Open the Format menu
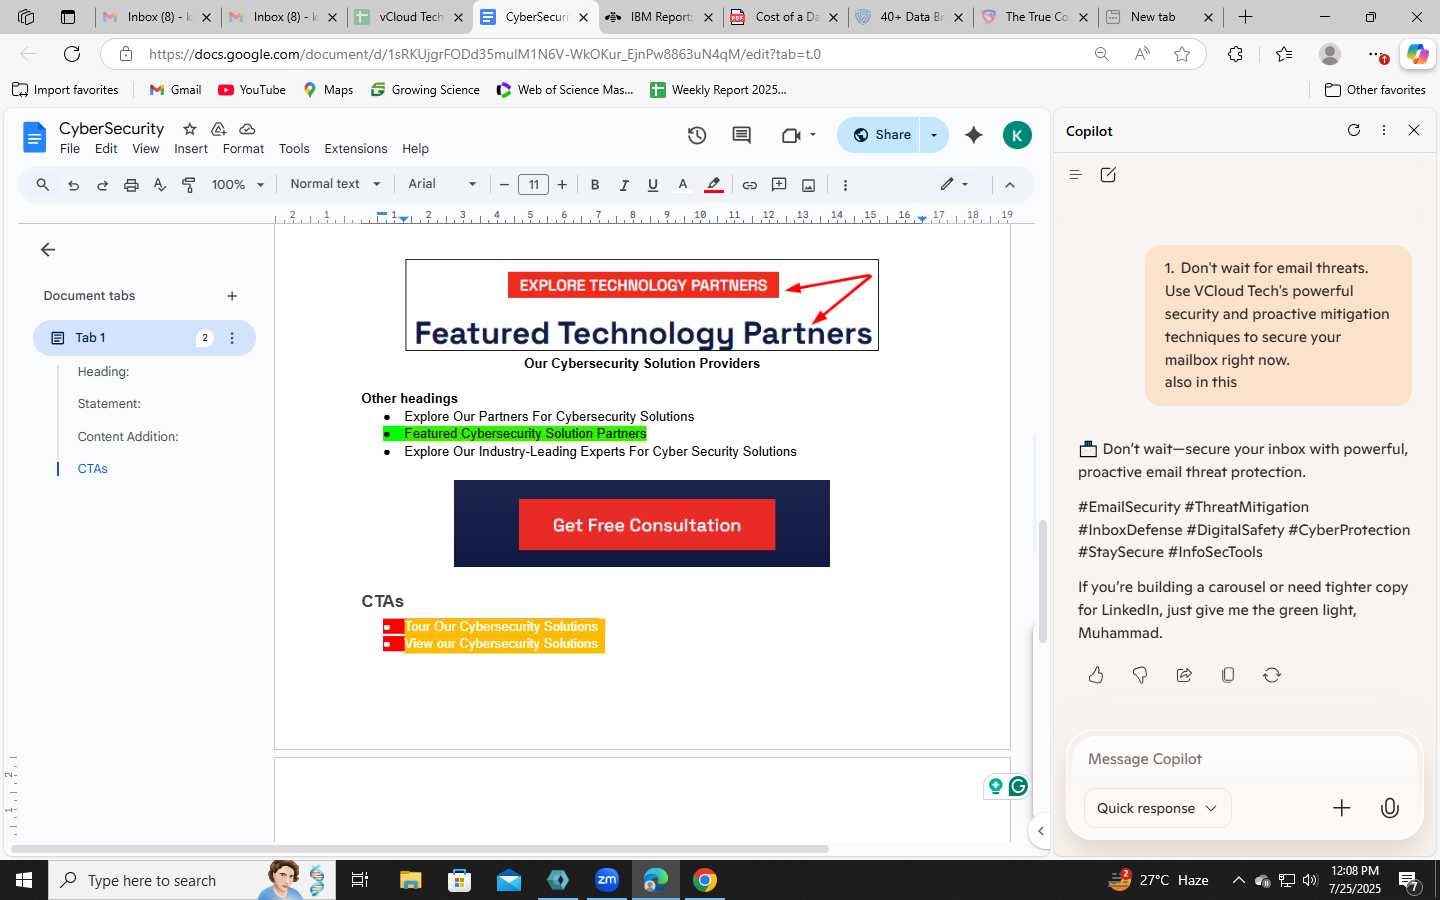 244,149
